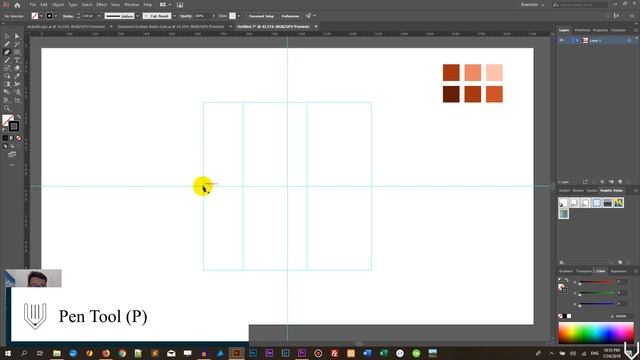Switch to the Brushes panel tab
640x360 pixels.
pos(578,191)
